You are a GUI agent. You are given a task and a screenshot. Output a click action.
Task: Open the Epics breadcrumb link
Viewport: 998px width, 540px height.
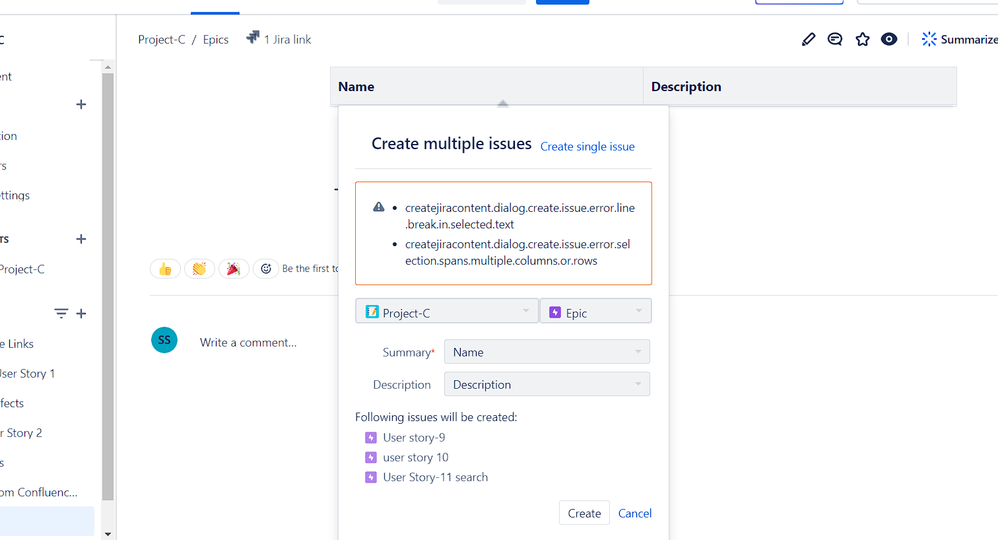pos(216,39)
